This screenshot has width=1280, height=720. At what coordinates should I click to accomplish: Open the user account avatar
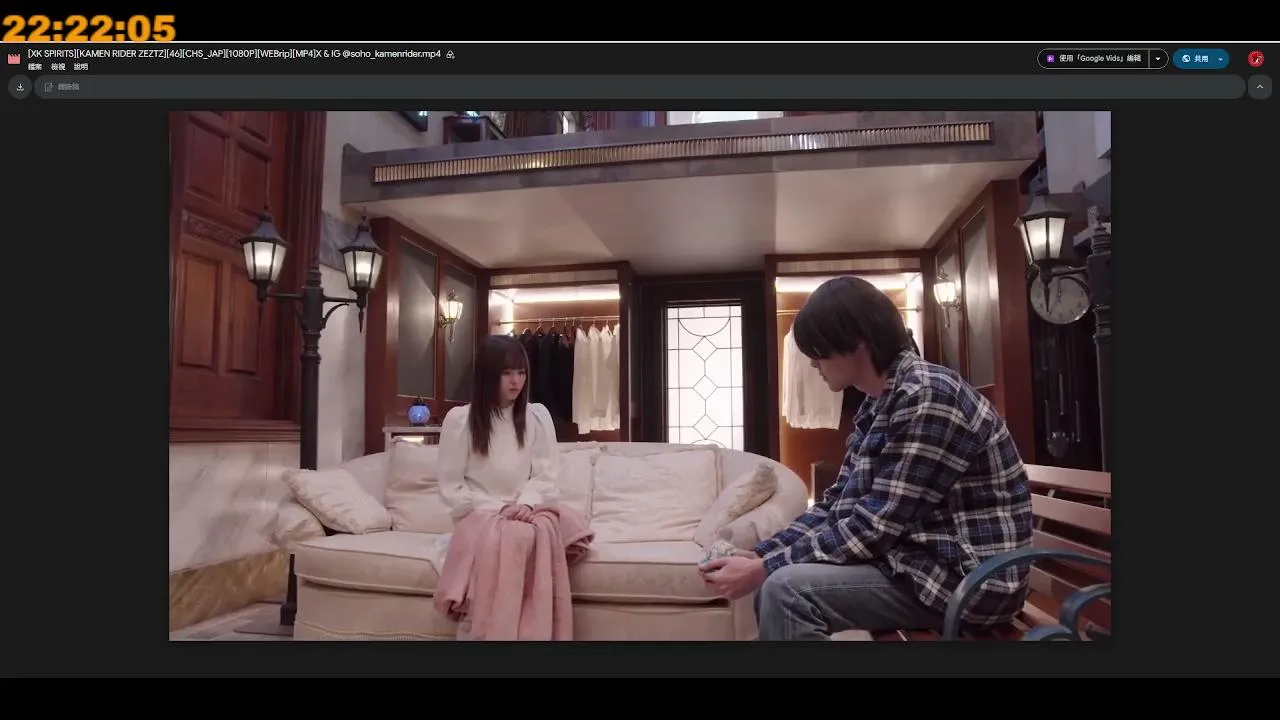tap(1256, 59)
